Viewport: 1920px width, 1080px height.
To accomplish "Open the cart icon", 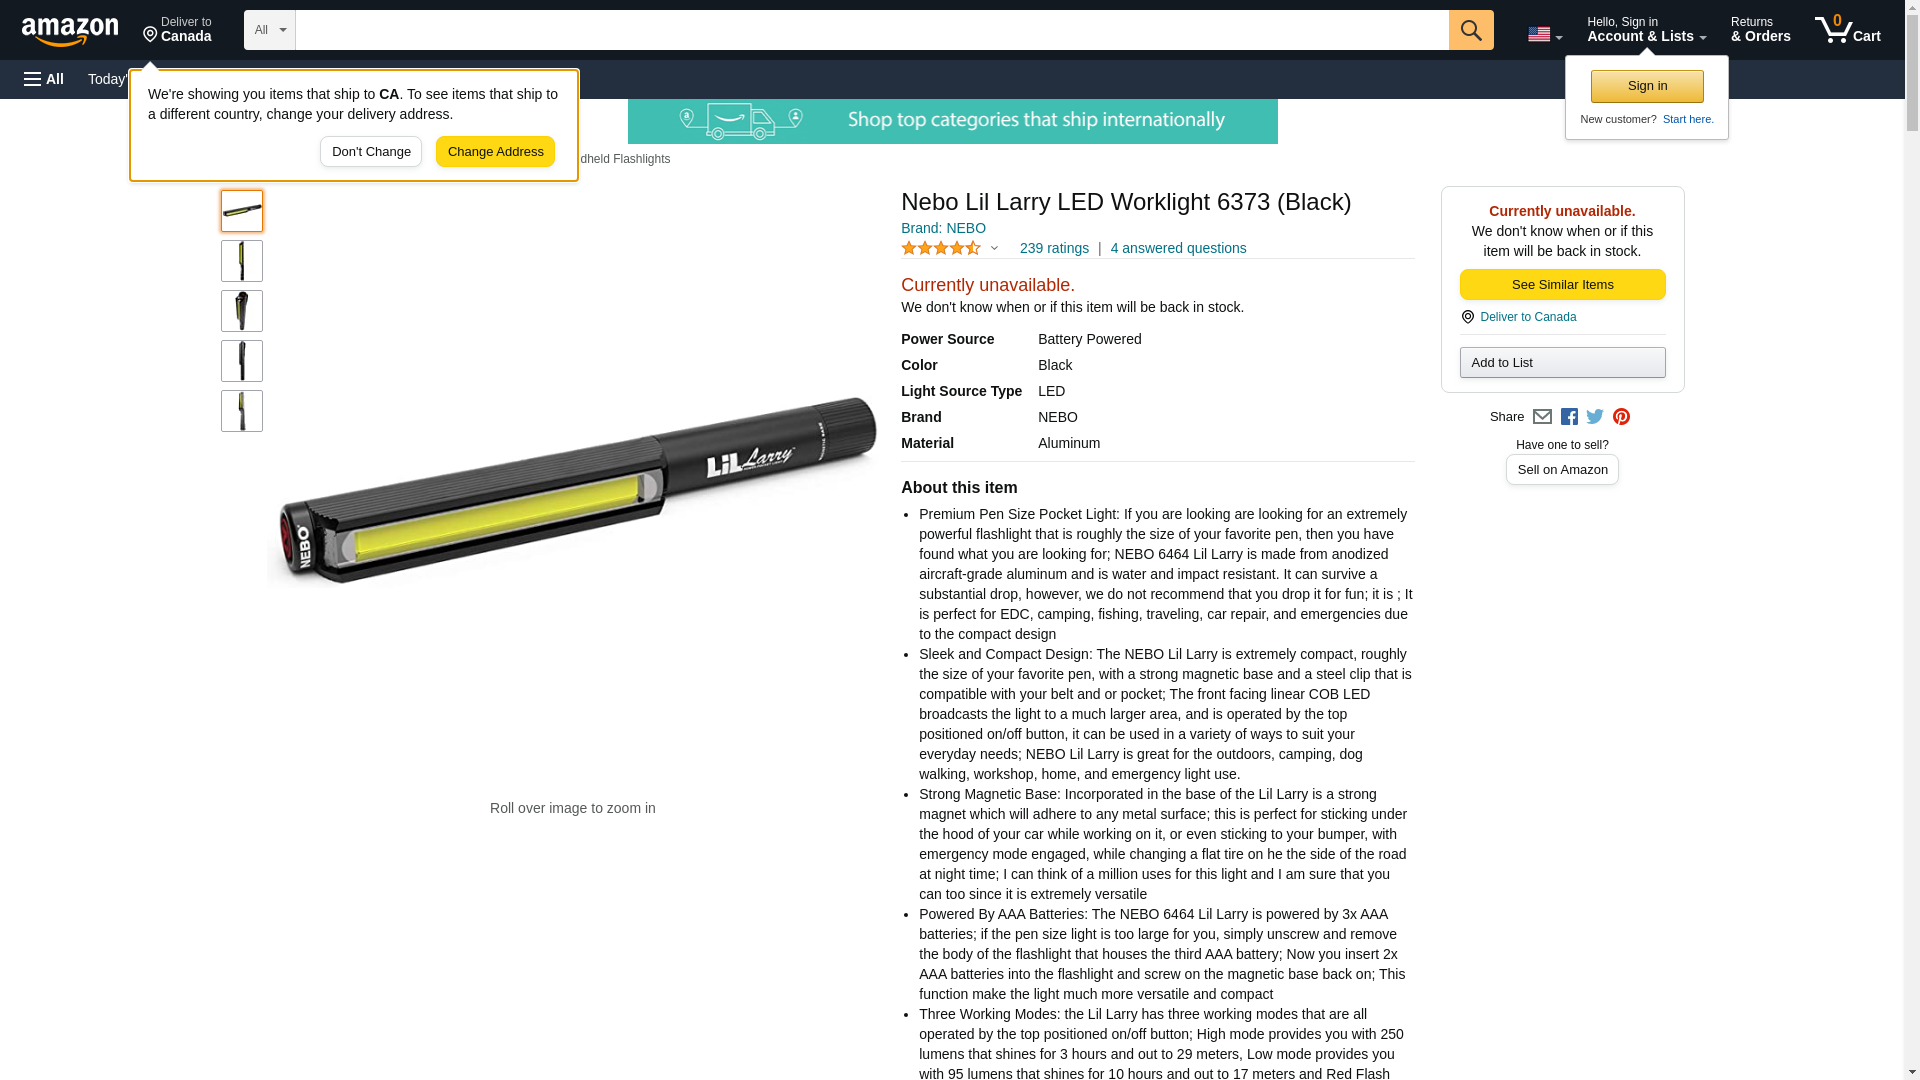I will (1848, 30).
